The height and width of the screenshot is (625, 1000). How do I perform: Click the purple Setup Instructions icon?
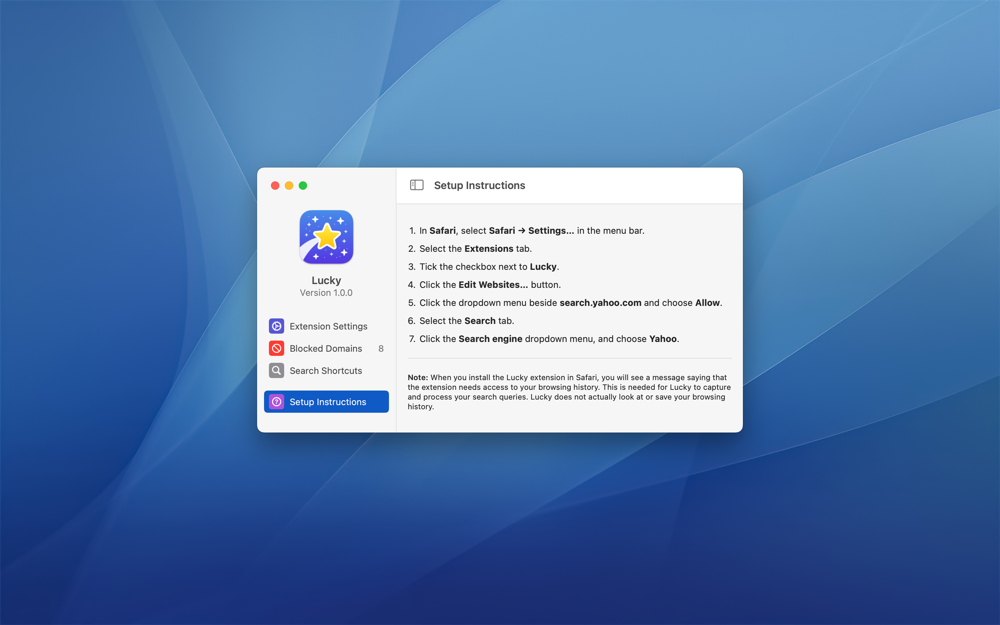276,402
